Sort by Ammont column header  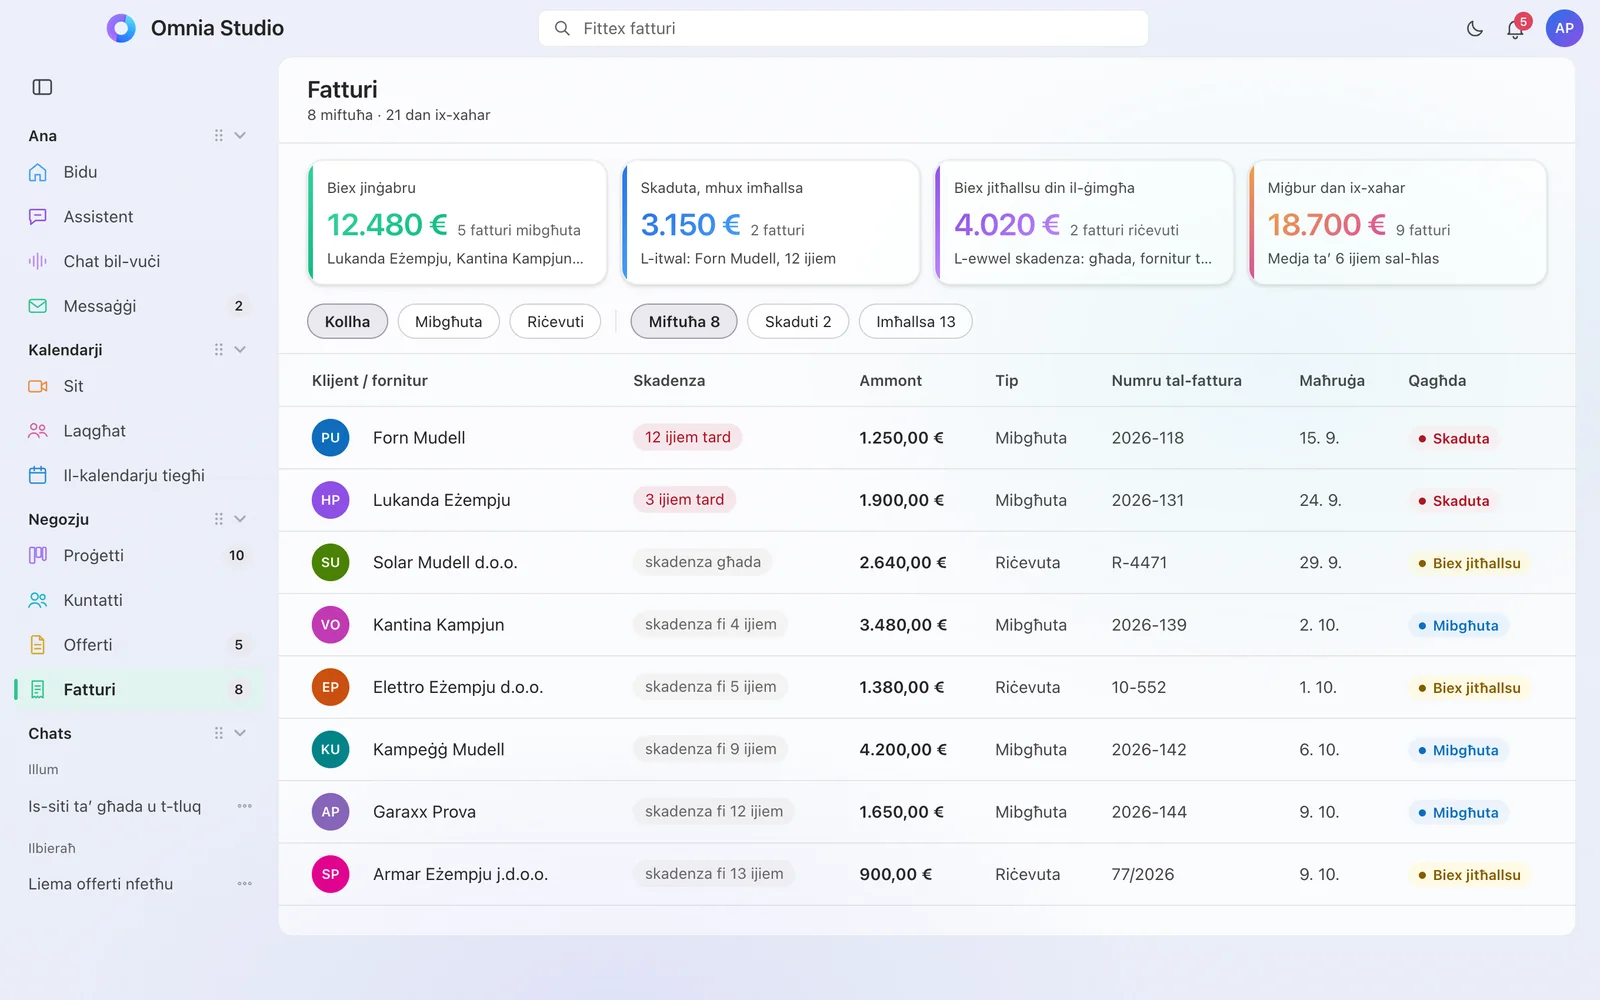tap(890, 381)
